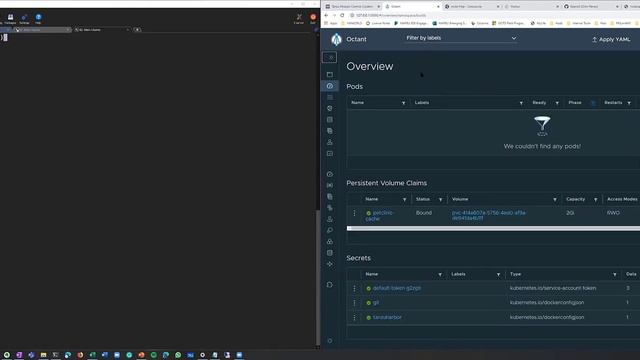Filter the Secrets Labels column
Screen dimensions: 640x360
tap(498, 274)
